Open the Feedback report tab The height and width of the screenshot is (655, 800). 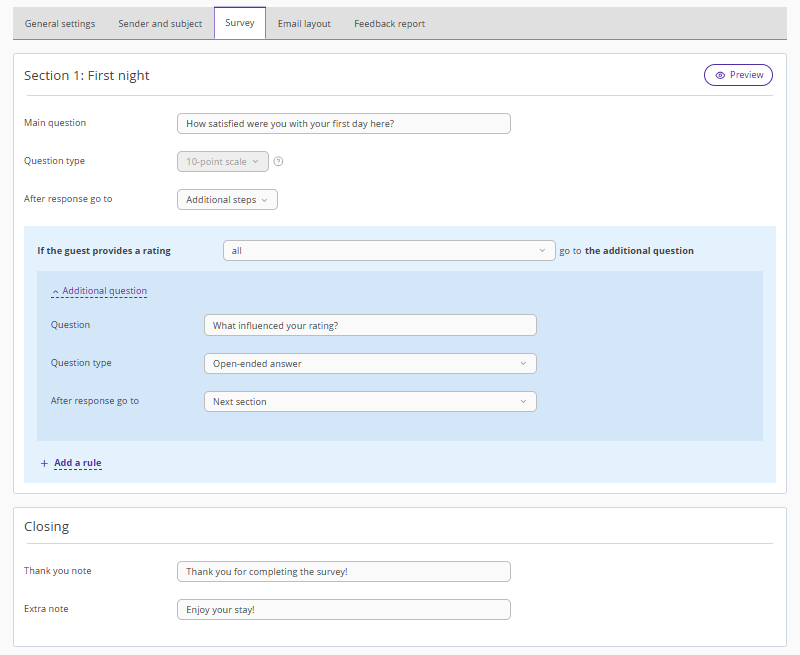pos(389,24)
